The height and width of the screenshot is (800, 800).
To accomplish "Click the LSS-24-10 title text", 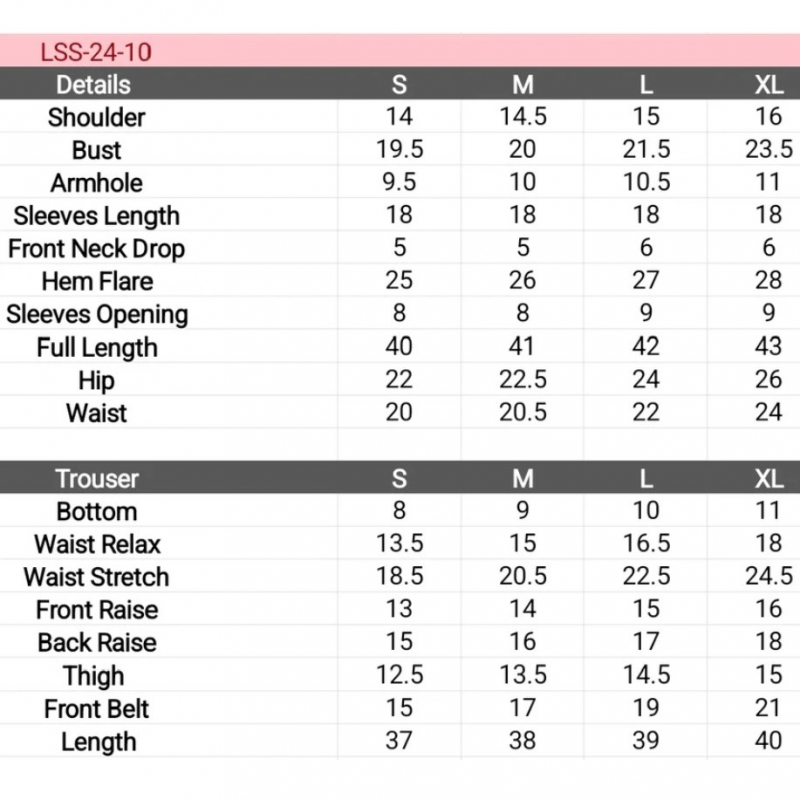I will click(x=96, y=52).
